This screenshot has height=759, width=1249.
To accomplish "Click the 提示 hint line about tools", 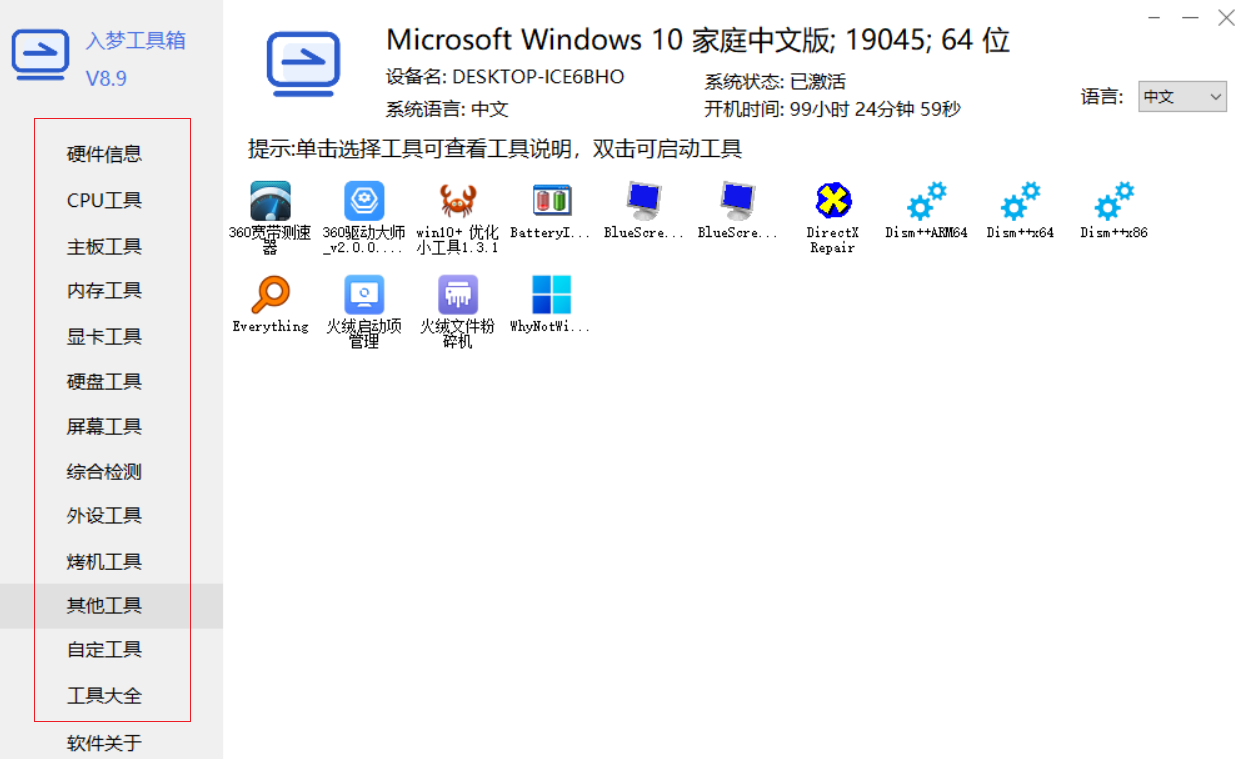I will 495,150.
